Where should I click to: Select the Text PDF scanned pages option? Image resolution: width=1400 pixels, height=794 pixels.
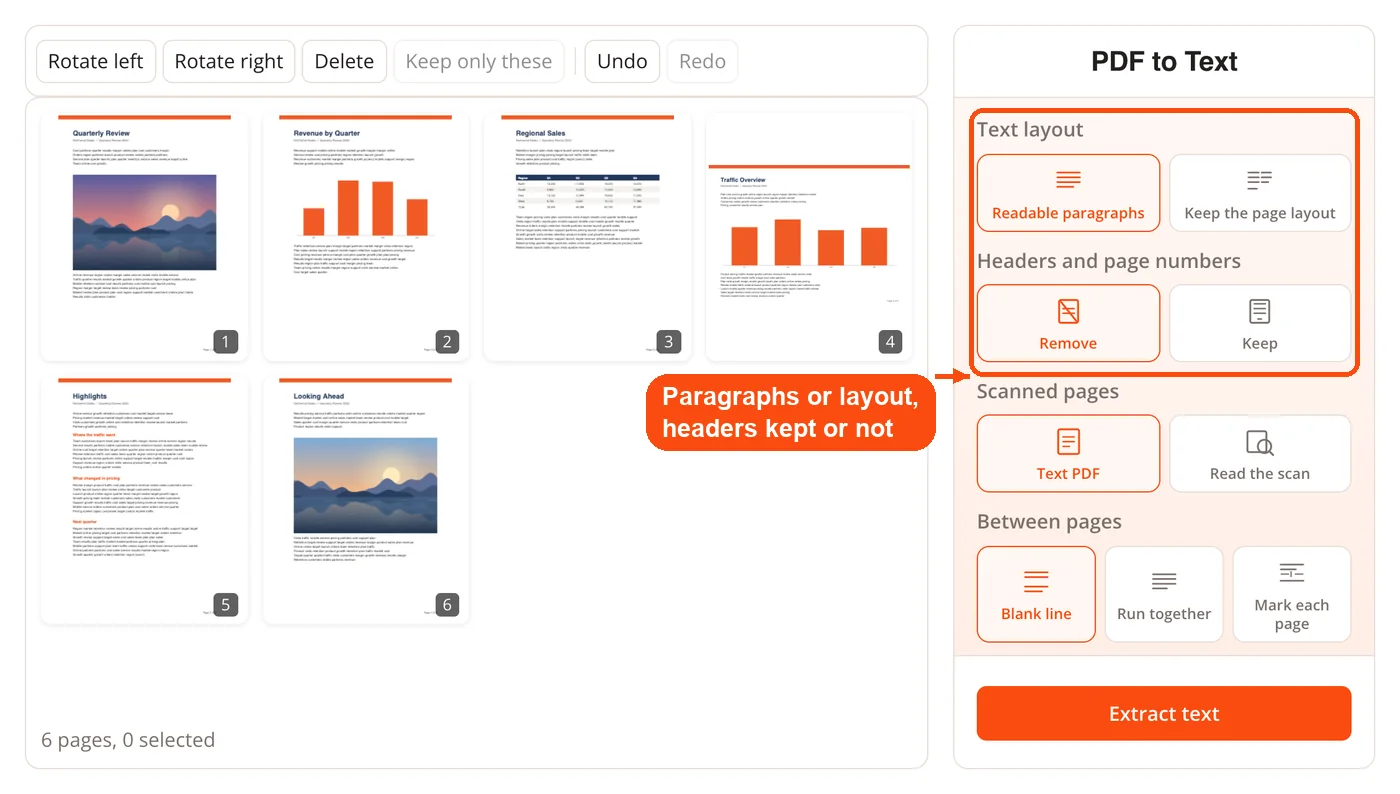1068,453
